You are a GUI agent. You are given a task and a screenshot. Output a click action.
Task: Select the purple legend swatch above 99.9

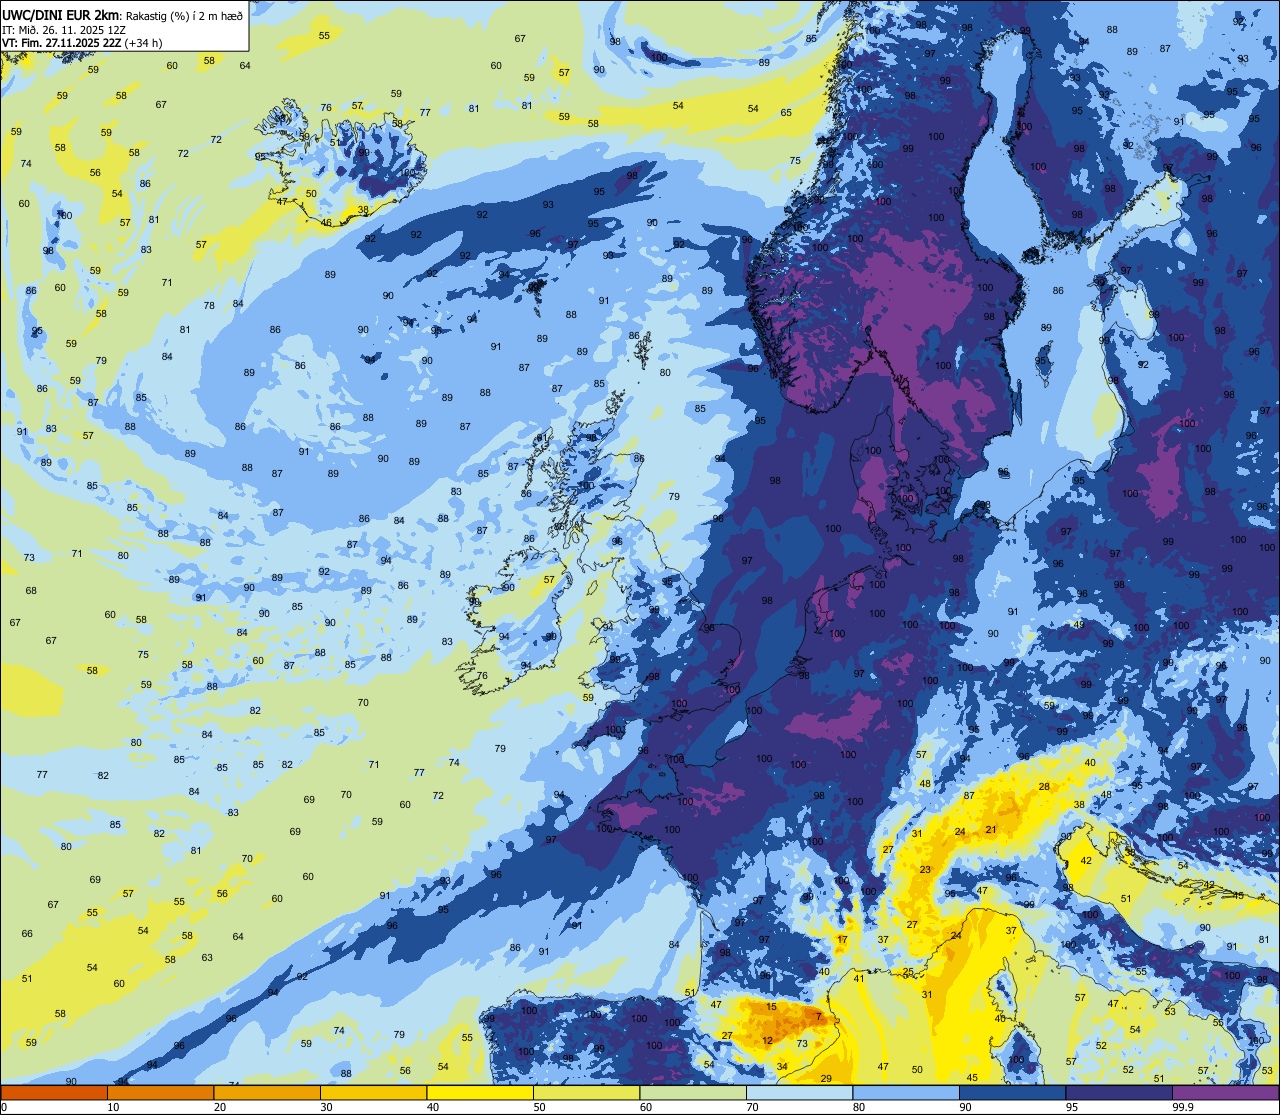[x=1226, y=1092]
